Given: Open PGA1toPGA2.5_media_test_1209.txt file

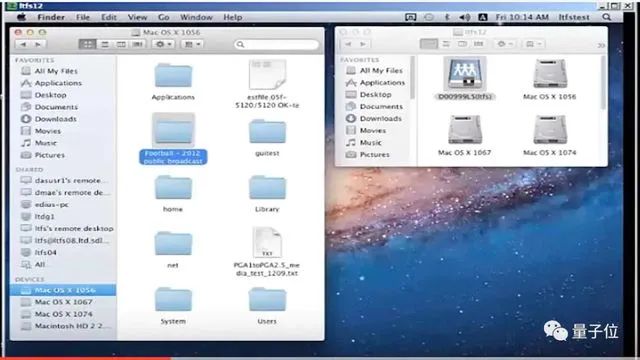Looking at the screenshot, I should pos(267,243).
